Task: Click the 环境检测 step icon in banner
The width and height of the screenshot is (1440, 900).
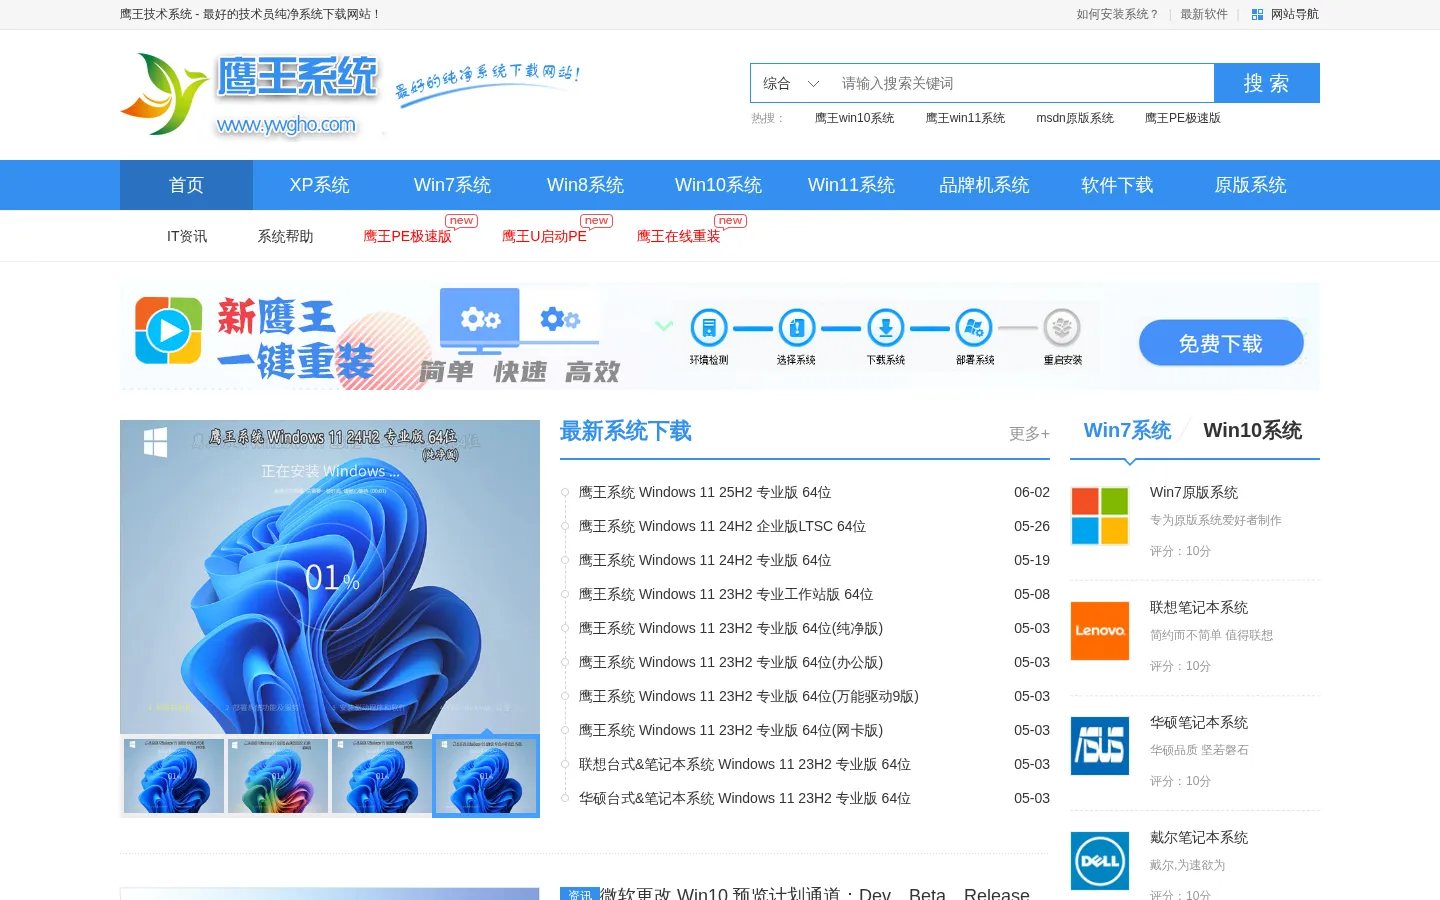Action: pos(709,328)
